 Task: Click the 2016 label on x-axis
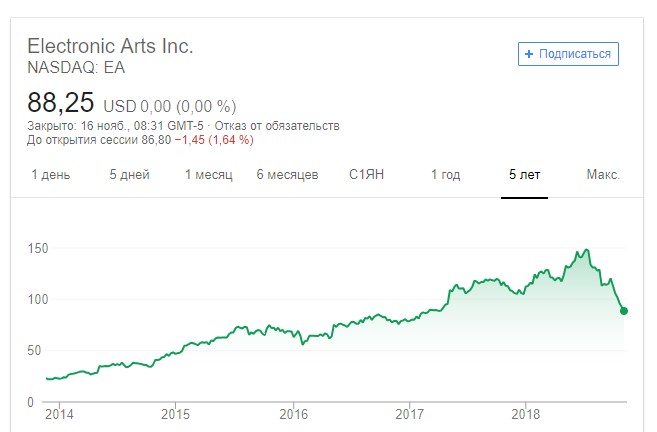[293, 412]
